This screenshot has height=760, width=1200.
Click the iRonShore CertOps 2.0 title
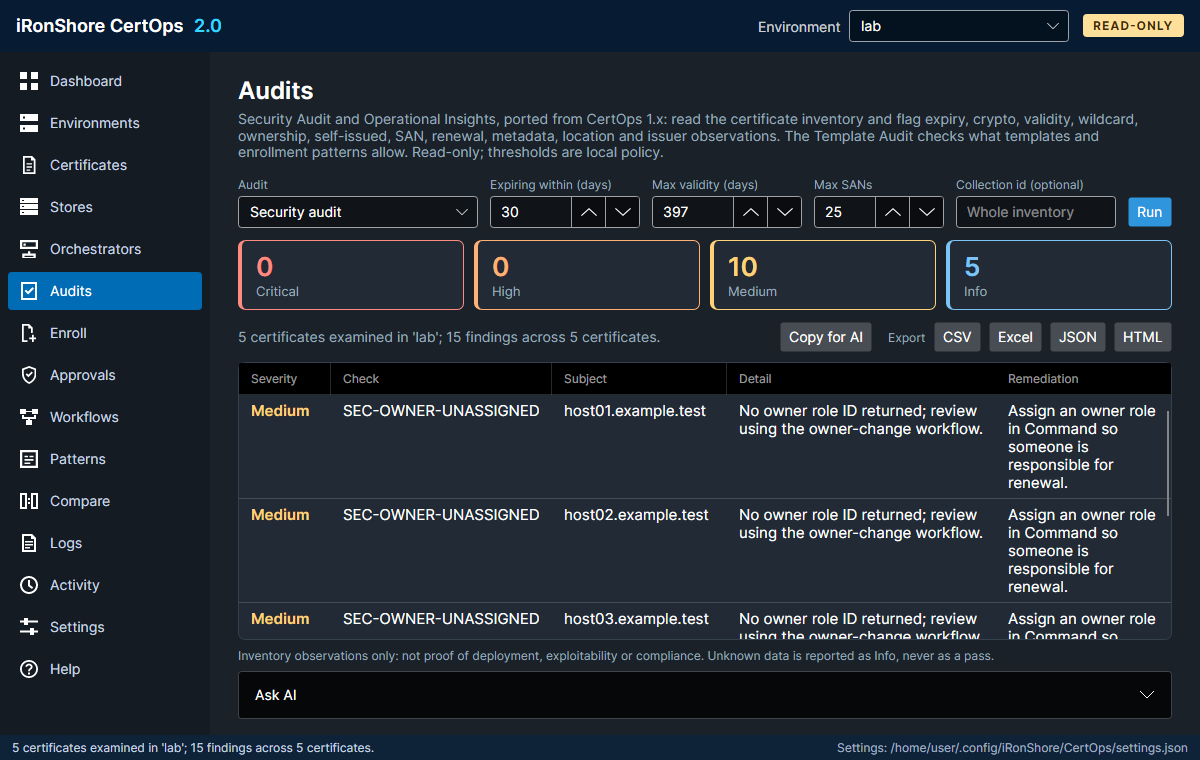point(119,26)
